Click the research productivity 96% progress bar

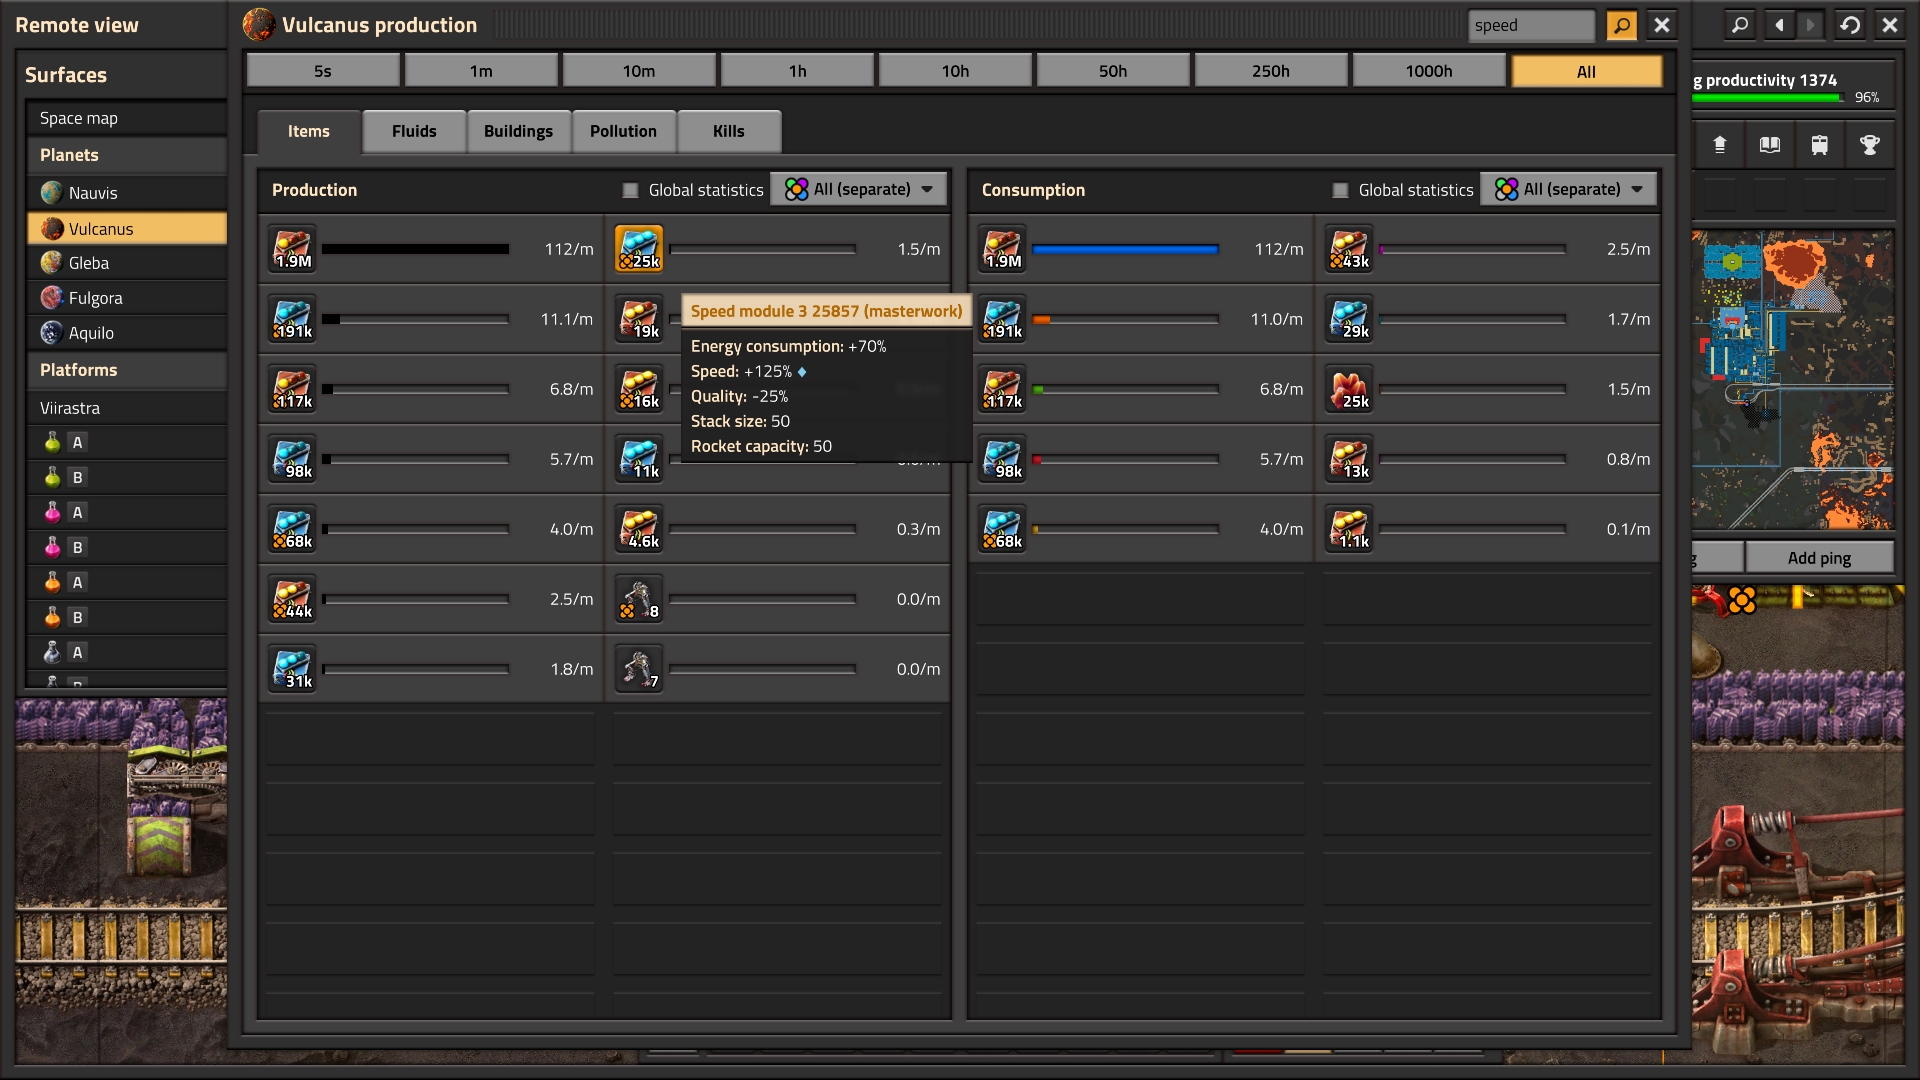click(x=1767, y=98)
